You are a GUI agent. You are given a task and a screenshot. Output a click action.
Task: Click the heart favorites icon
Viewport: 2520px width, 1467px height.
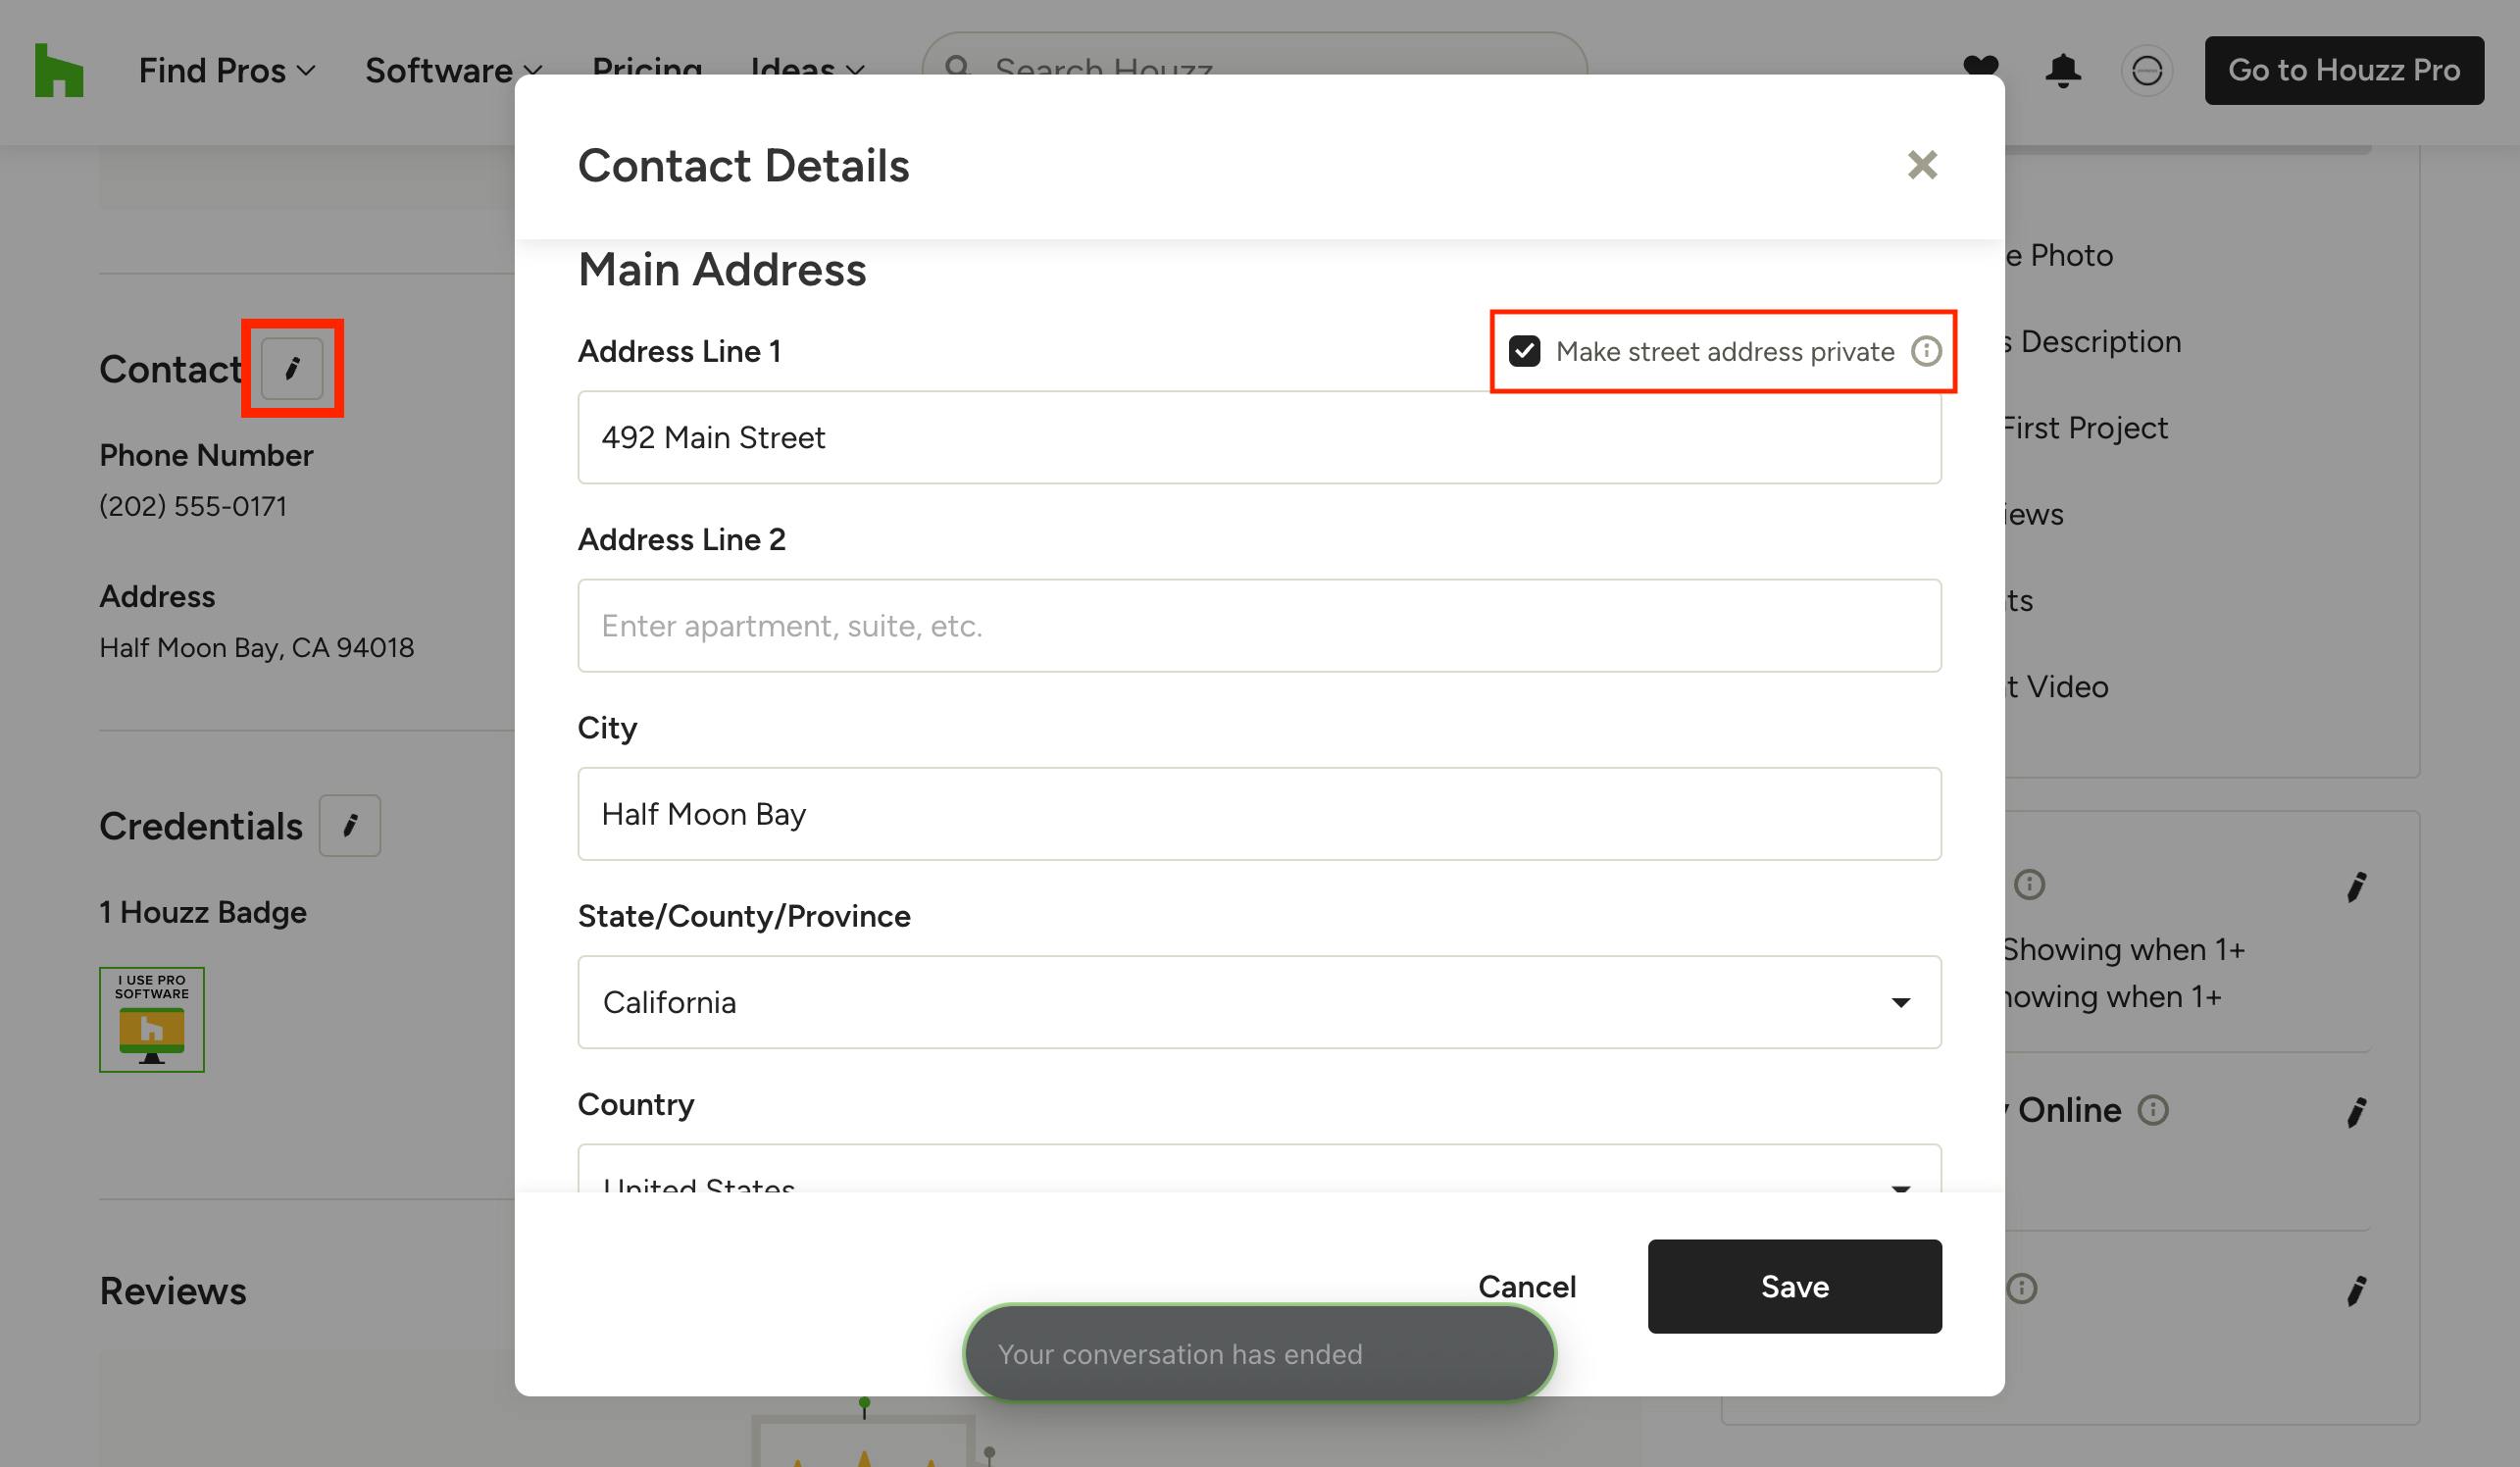[1980, 68]
